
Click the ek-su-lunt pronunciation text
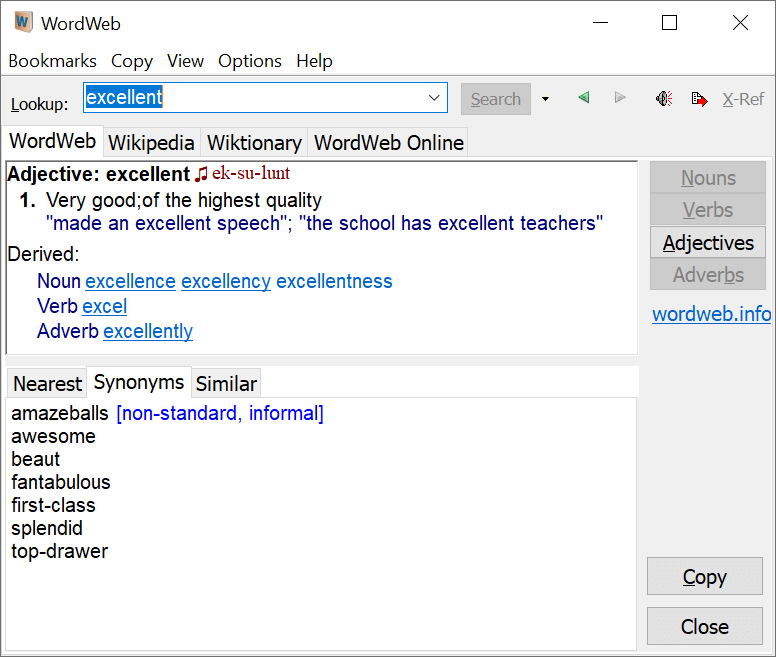coord(251,173)
